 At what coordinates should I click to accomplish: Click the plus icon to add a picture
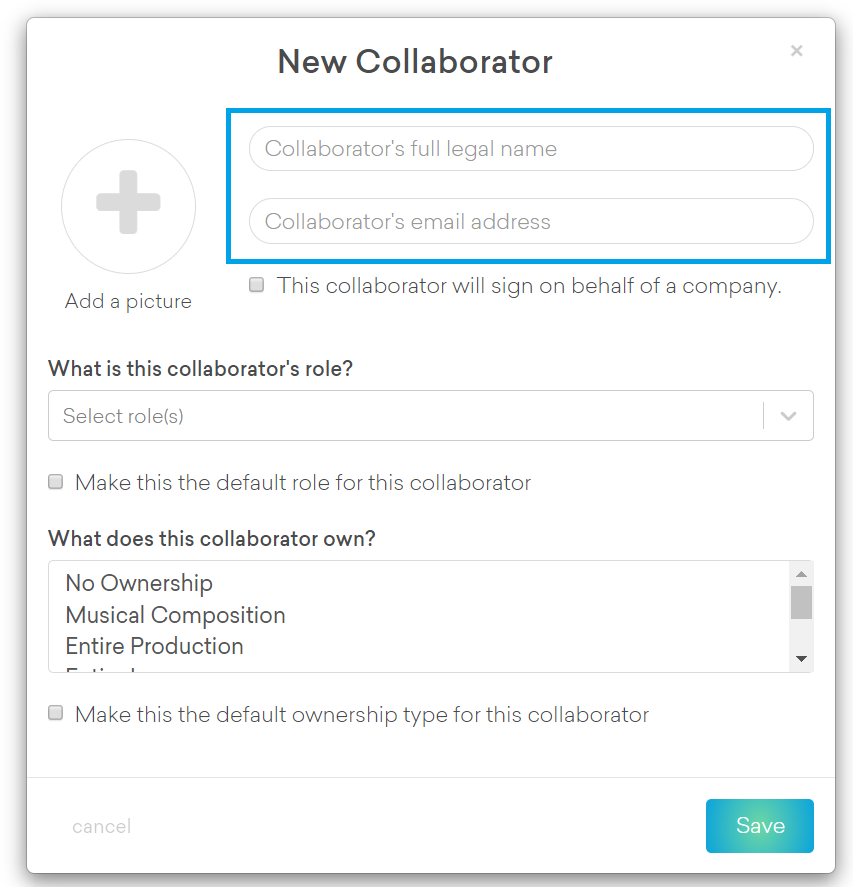[128, 203]
